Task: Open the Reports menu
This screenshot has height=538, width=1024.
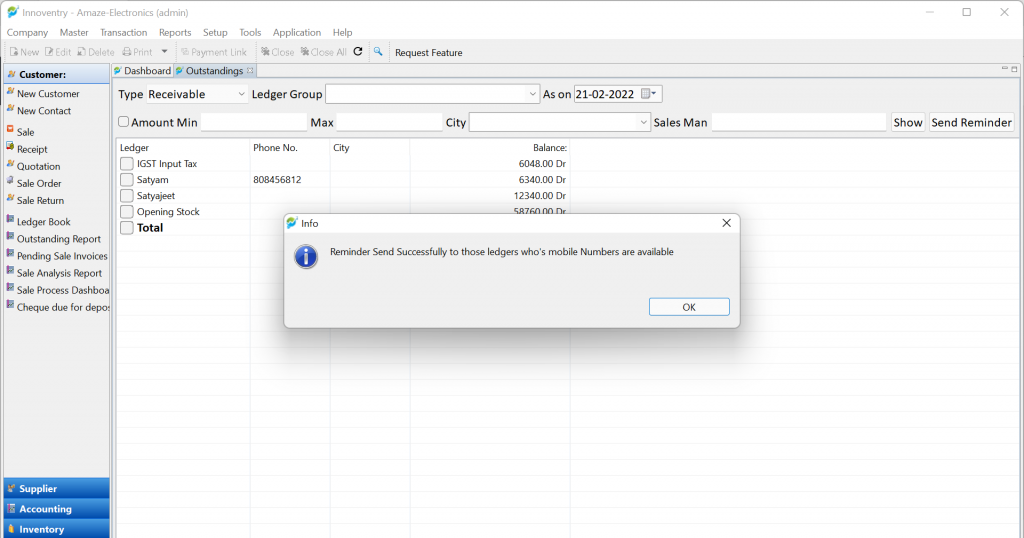Action: click(175, 33)
